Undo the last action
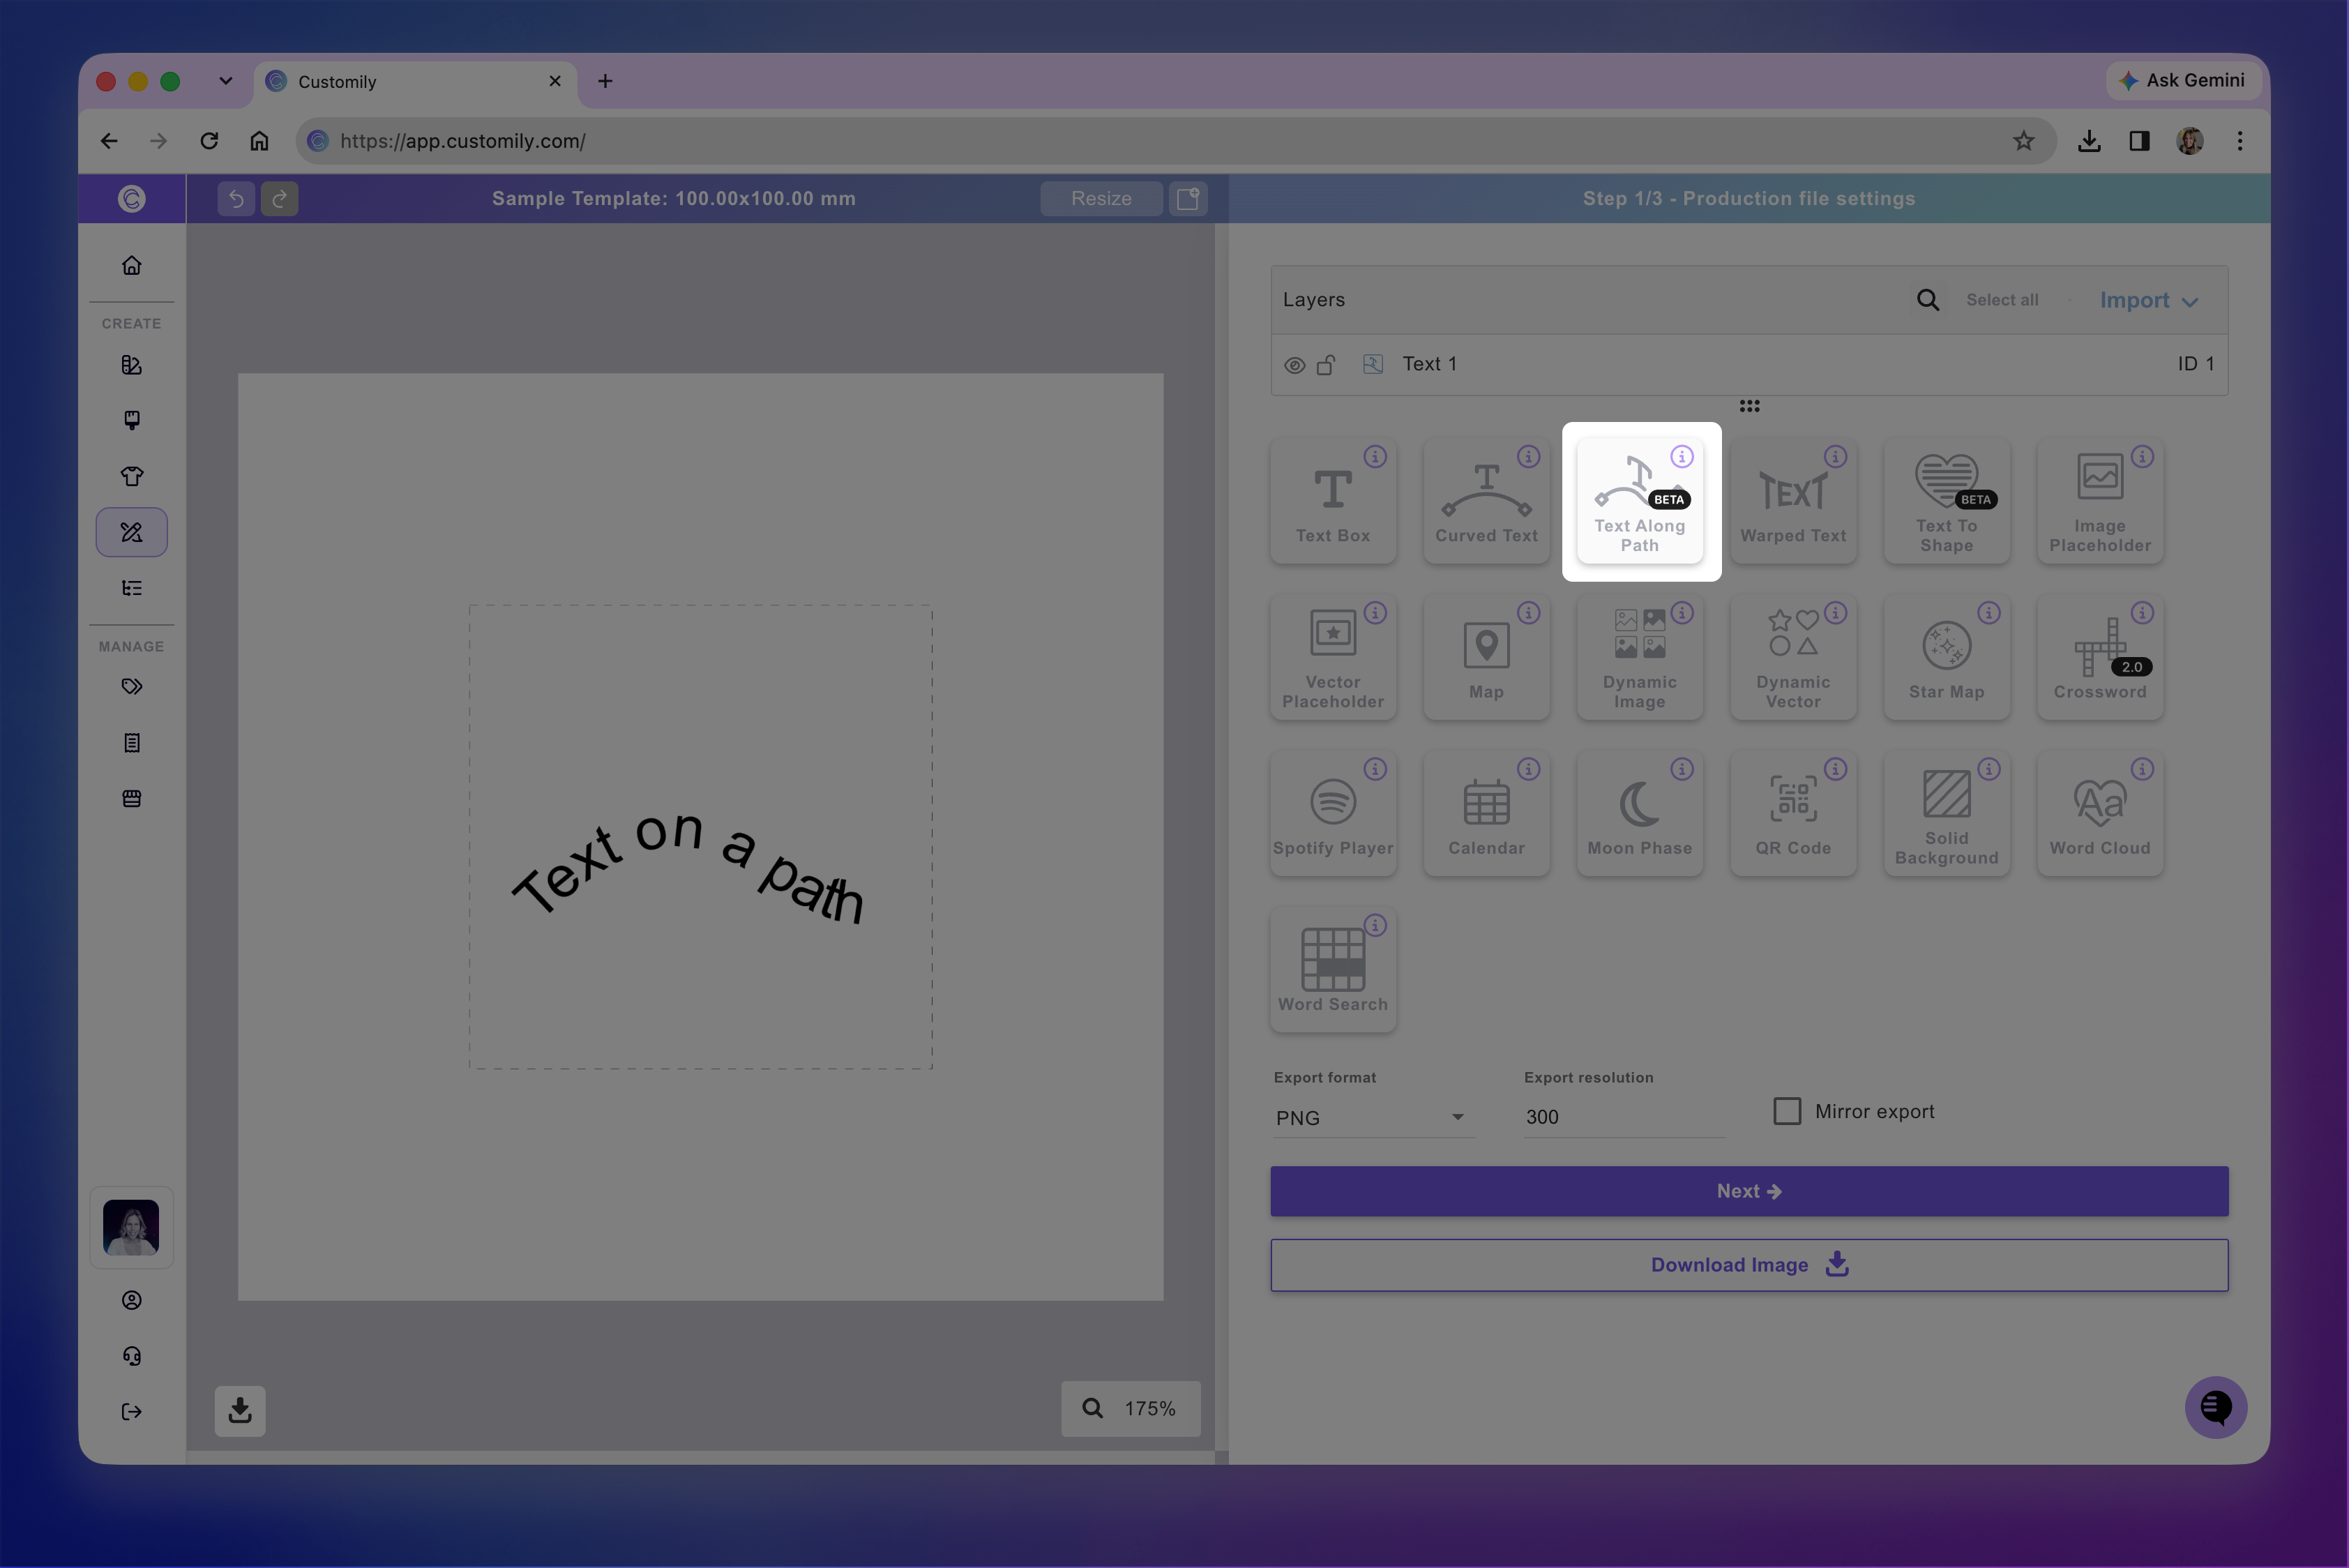The image size is (2349, 1568). [x=236, y=199]
